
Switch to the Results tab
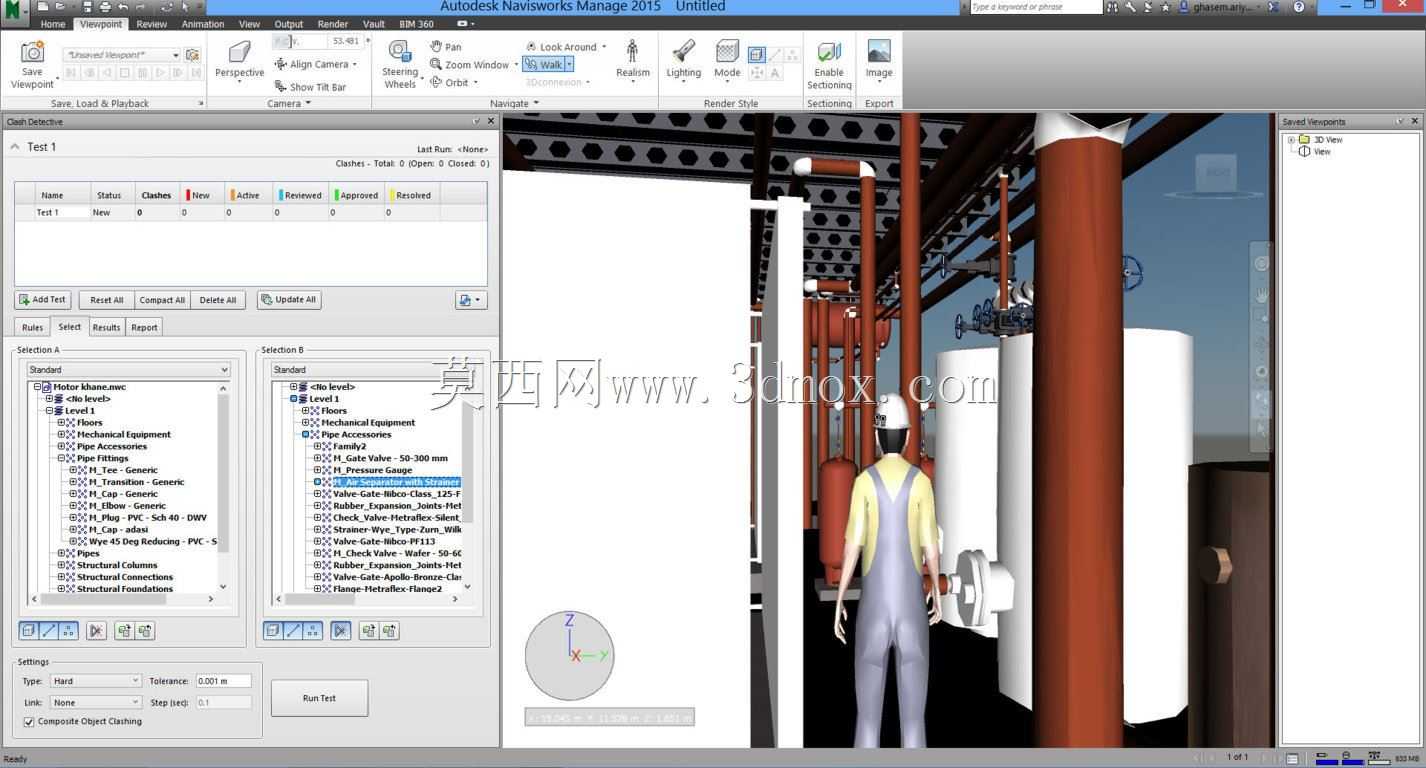pyautogui.click(x=106, y=327)
